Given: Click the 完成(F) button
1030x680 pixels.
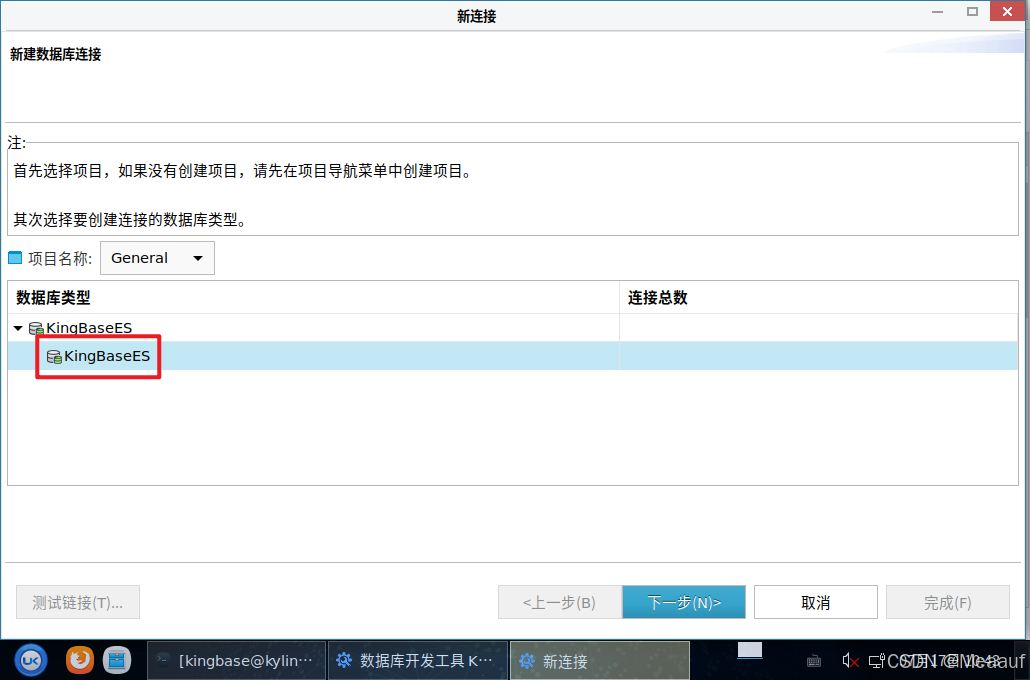Looking at the screenshot, I should pyautogui.click(x=947, y=602).
